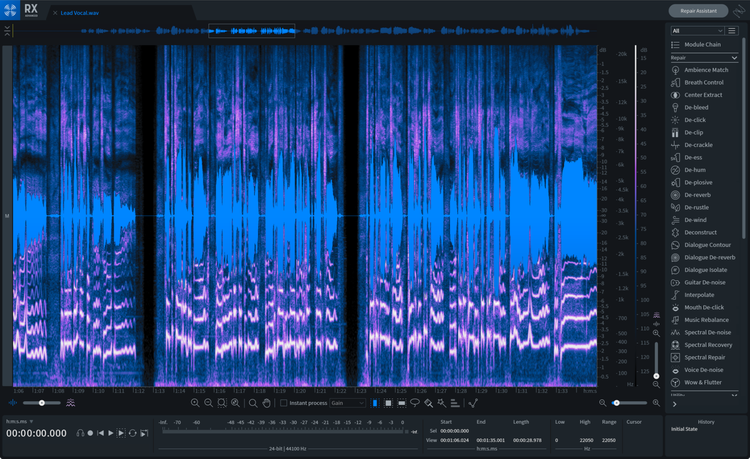This screenshot has height=459, width=750.
Task: Select the Spectral Repair module
Action: [705, 357]
